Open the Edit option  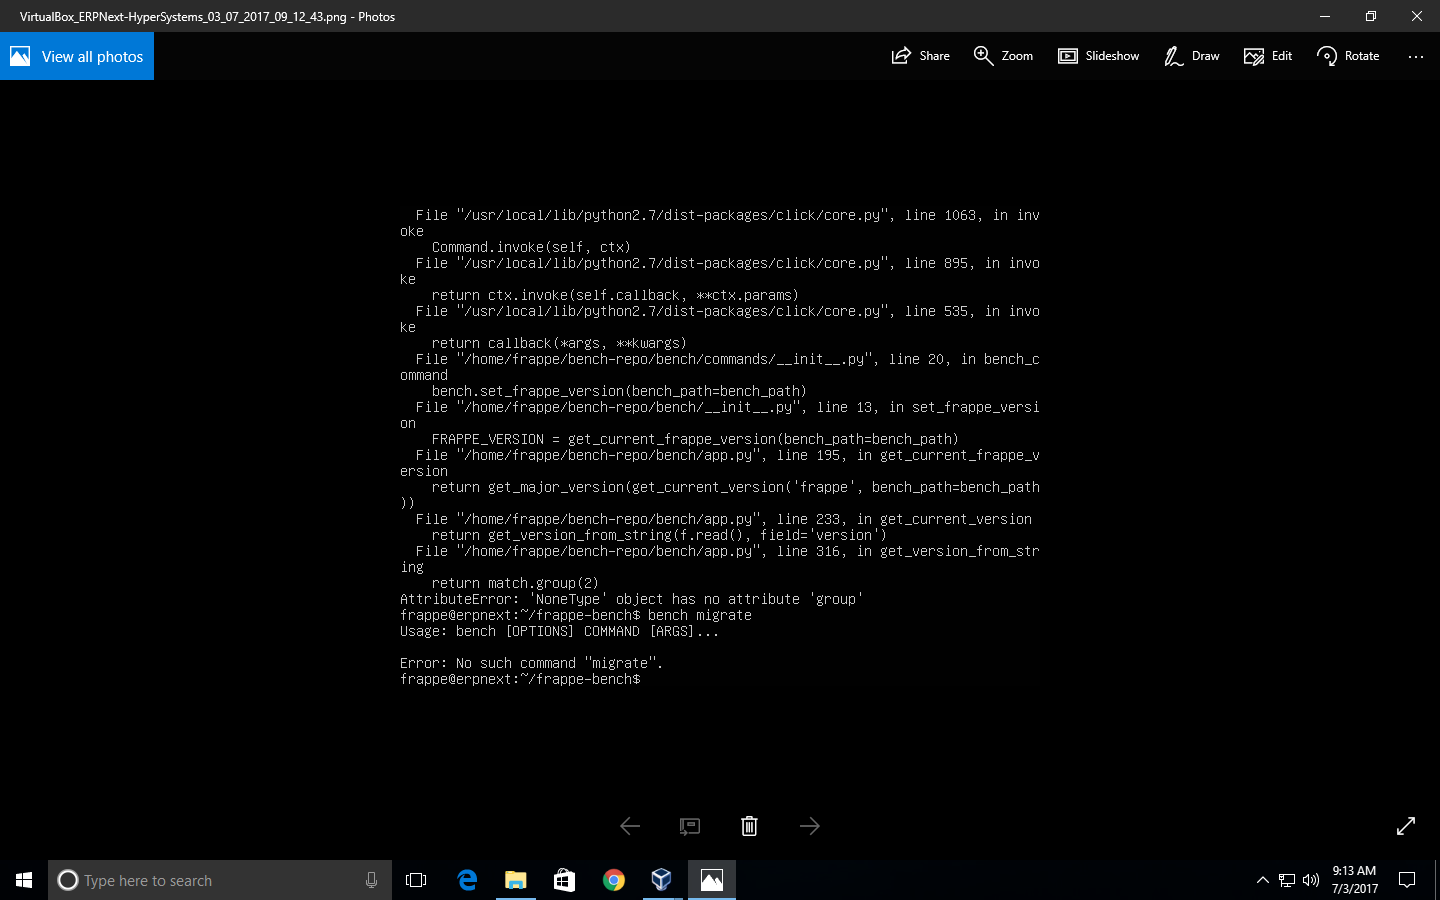click(x=1268, y=56)
